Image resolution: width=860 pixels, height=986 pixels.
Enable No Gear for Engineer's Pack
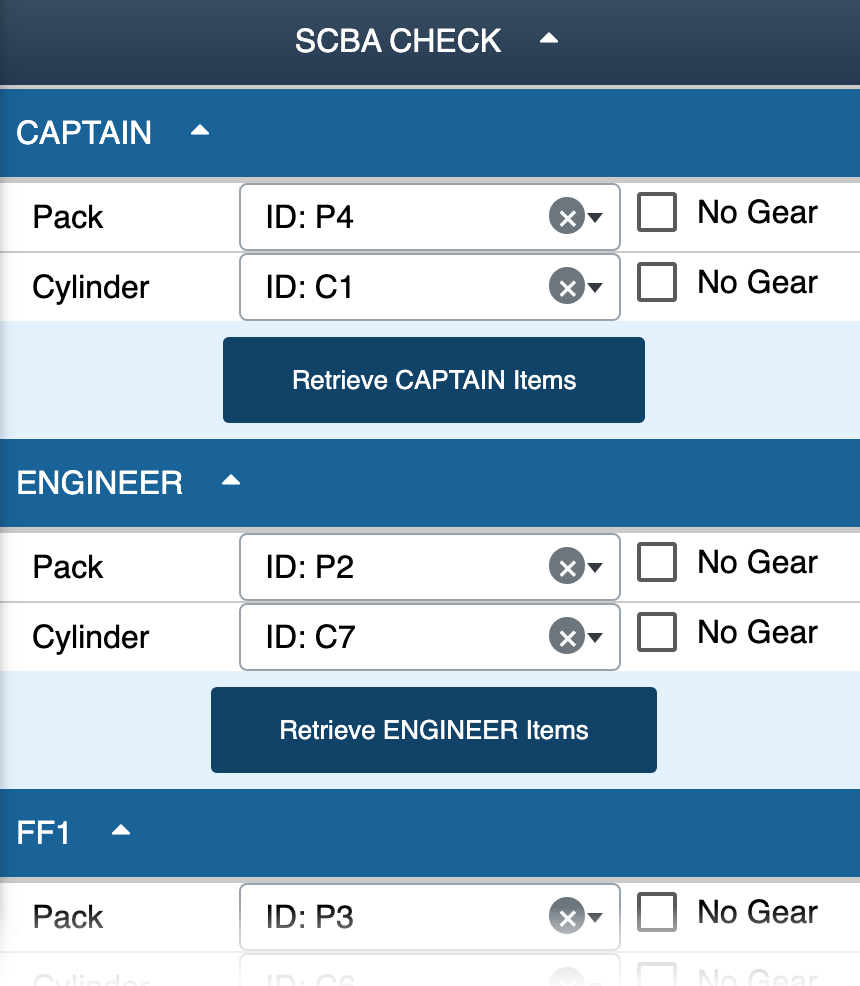(657, 562)
